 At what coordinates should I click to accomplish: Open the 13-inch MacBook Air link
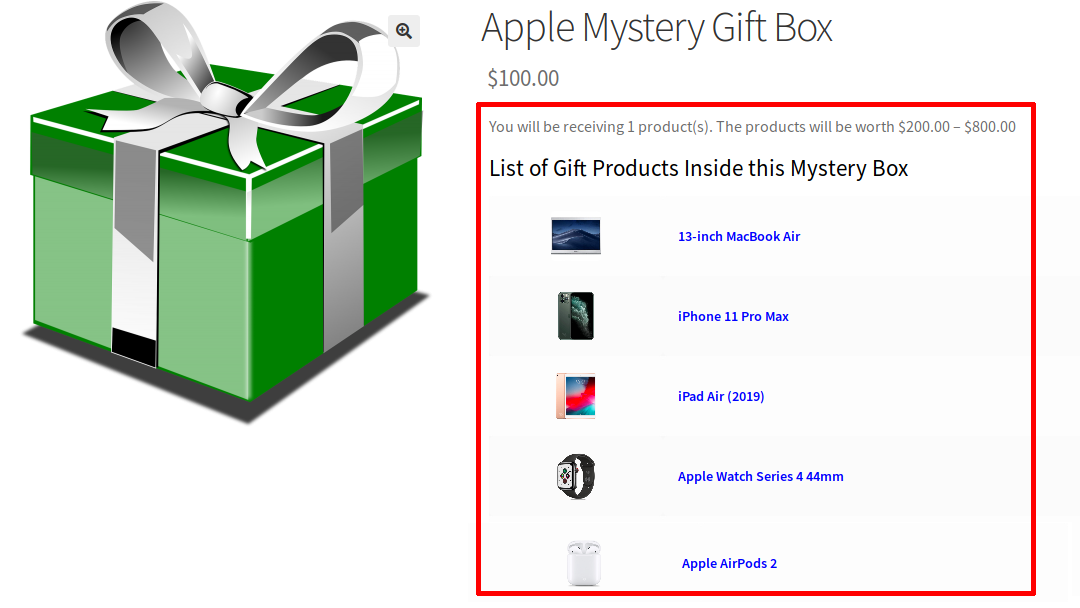pos(739,236)
